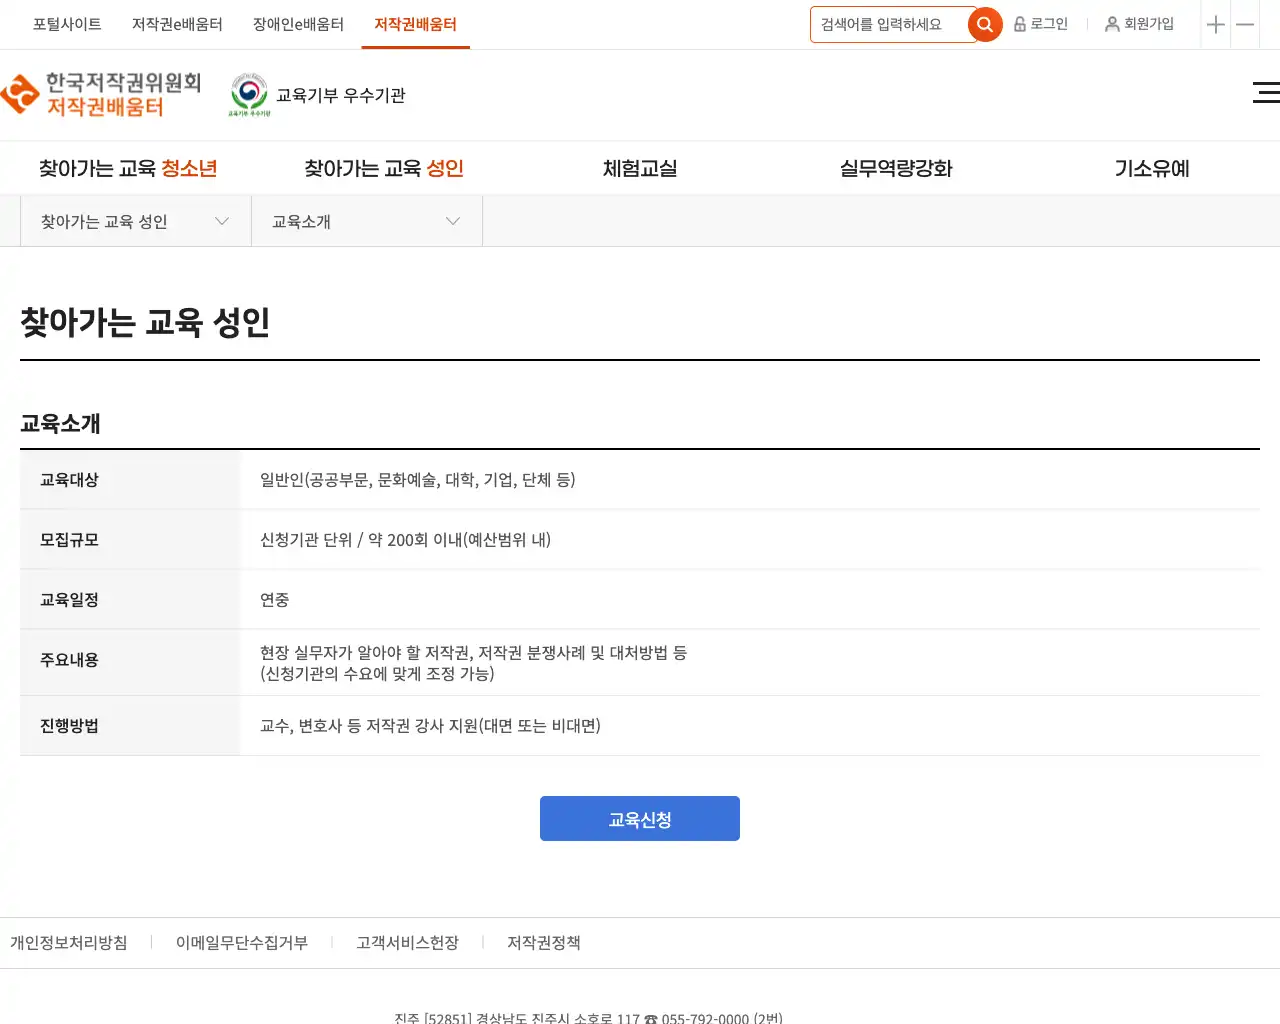Viewport: 1280px width, 1024px height.
Task: Switch to the 장애인e배움터 tab
Action: coord(298,24)
